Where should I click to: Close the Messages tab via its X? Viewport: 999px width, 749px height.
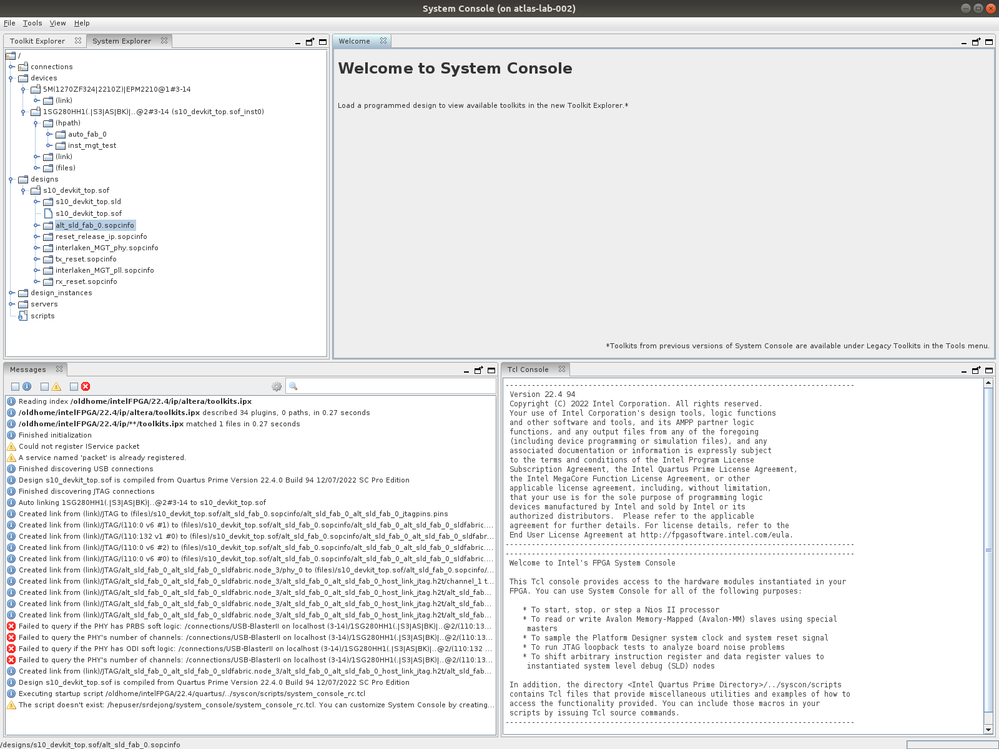click(59, 369)
